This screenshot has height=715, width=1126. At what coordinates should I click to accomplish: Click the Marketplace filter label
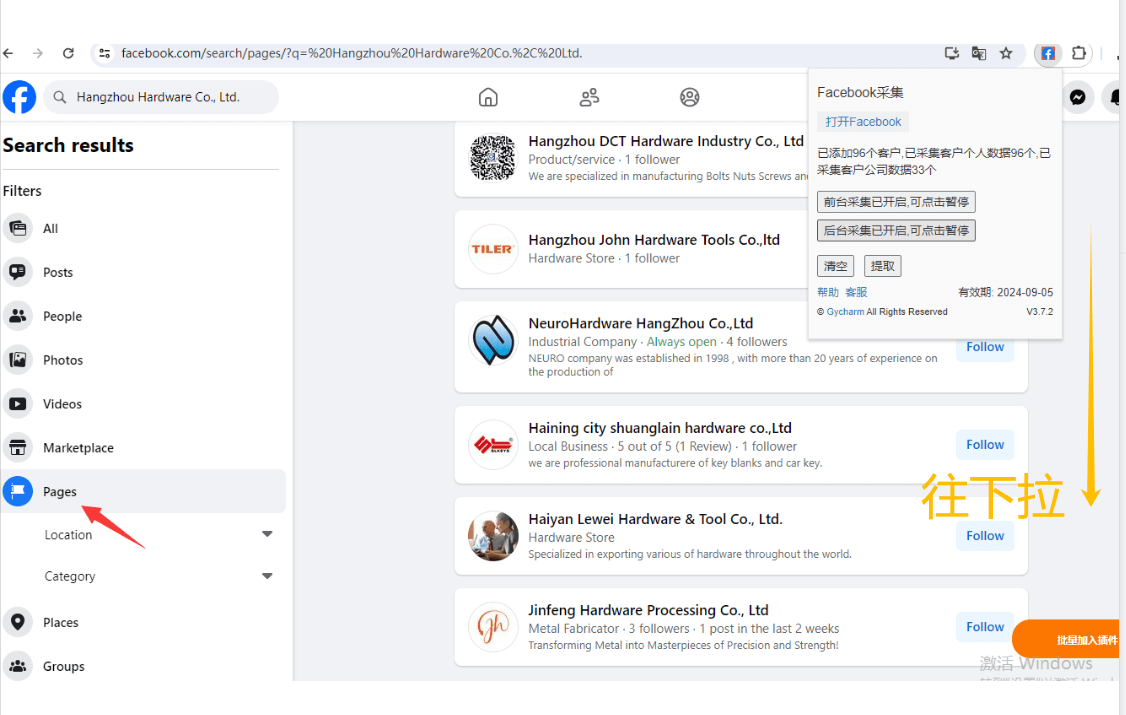pyautogui.click(x=78, y=447)
